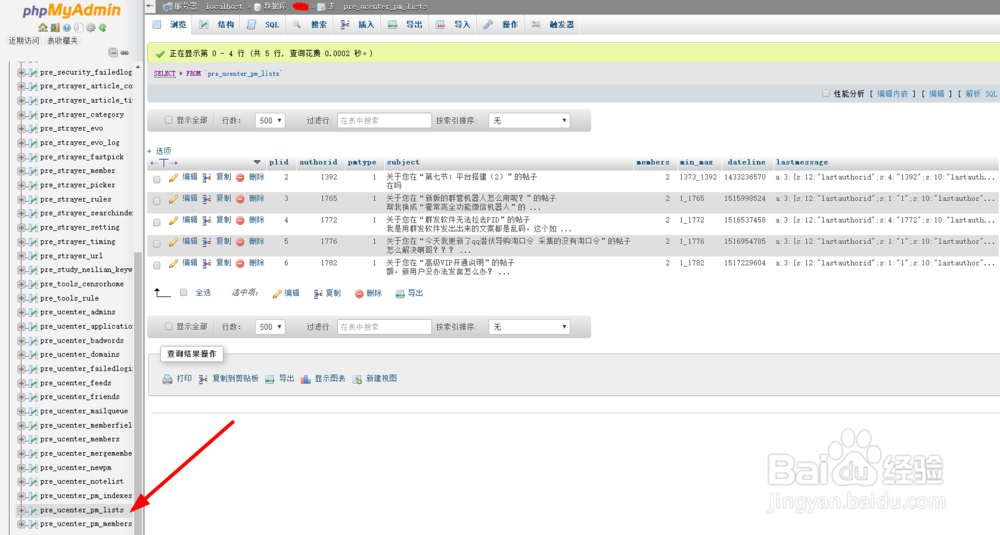Image resolution: width=1000 pixels, height=535 pixels.
Task: Enable the upper 显示全部 show-all checkbox
Action: [x=168, y=120]
